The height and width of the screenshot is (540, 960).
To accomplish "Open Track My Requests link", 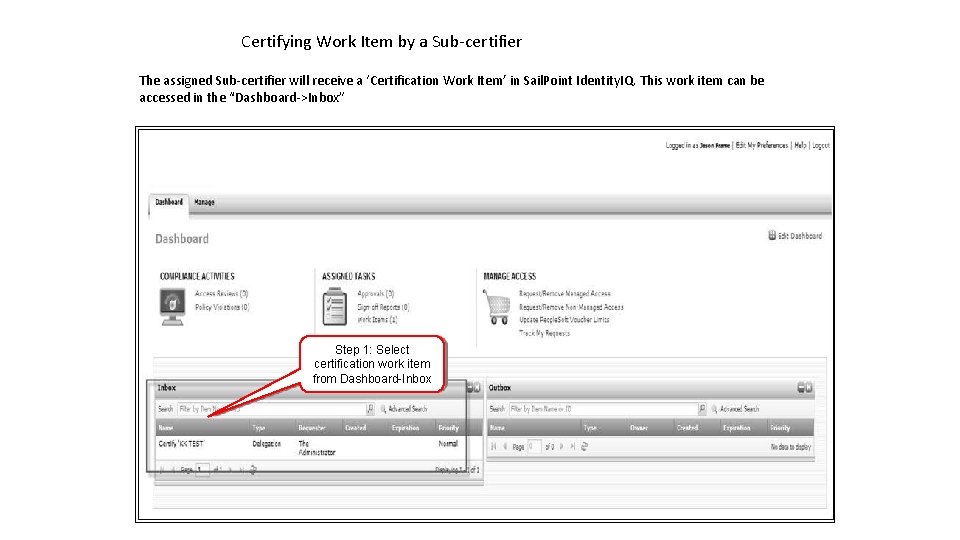I will [x=544, y=333].
